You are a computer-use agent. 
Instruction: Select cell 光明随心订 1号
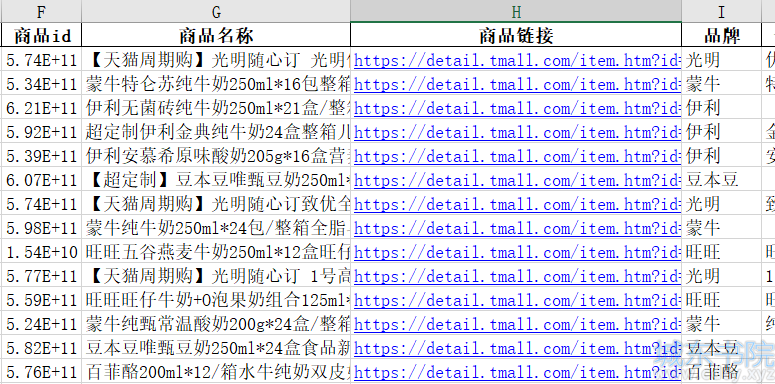216,276
